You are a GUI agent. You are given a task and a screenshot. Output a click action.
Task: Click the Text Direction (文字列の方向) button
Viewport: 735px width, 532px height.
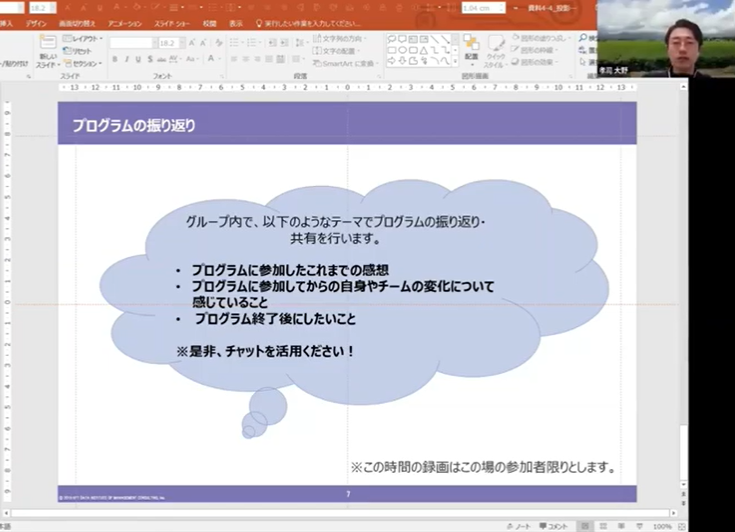pos(342,39)
